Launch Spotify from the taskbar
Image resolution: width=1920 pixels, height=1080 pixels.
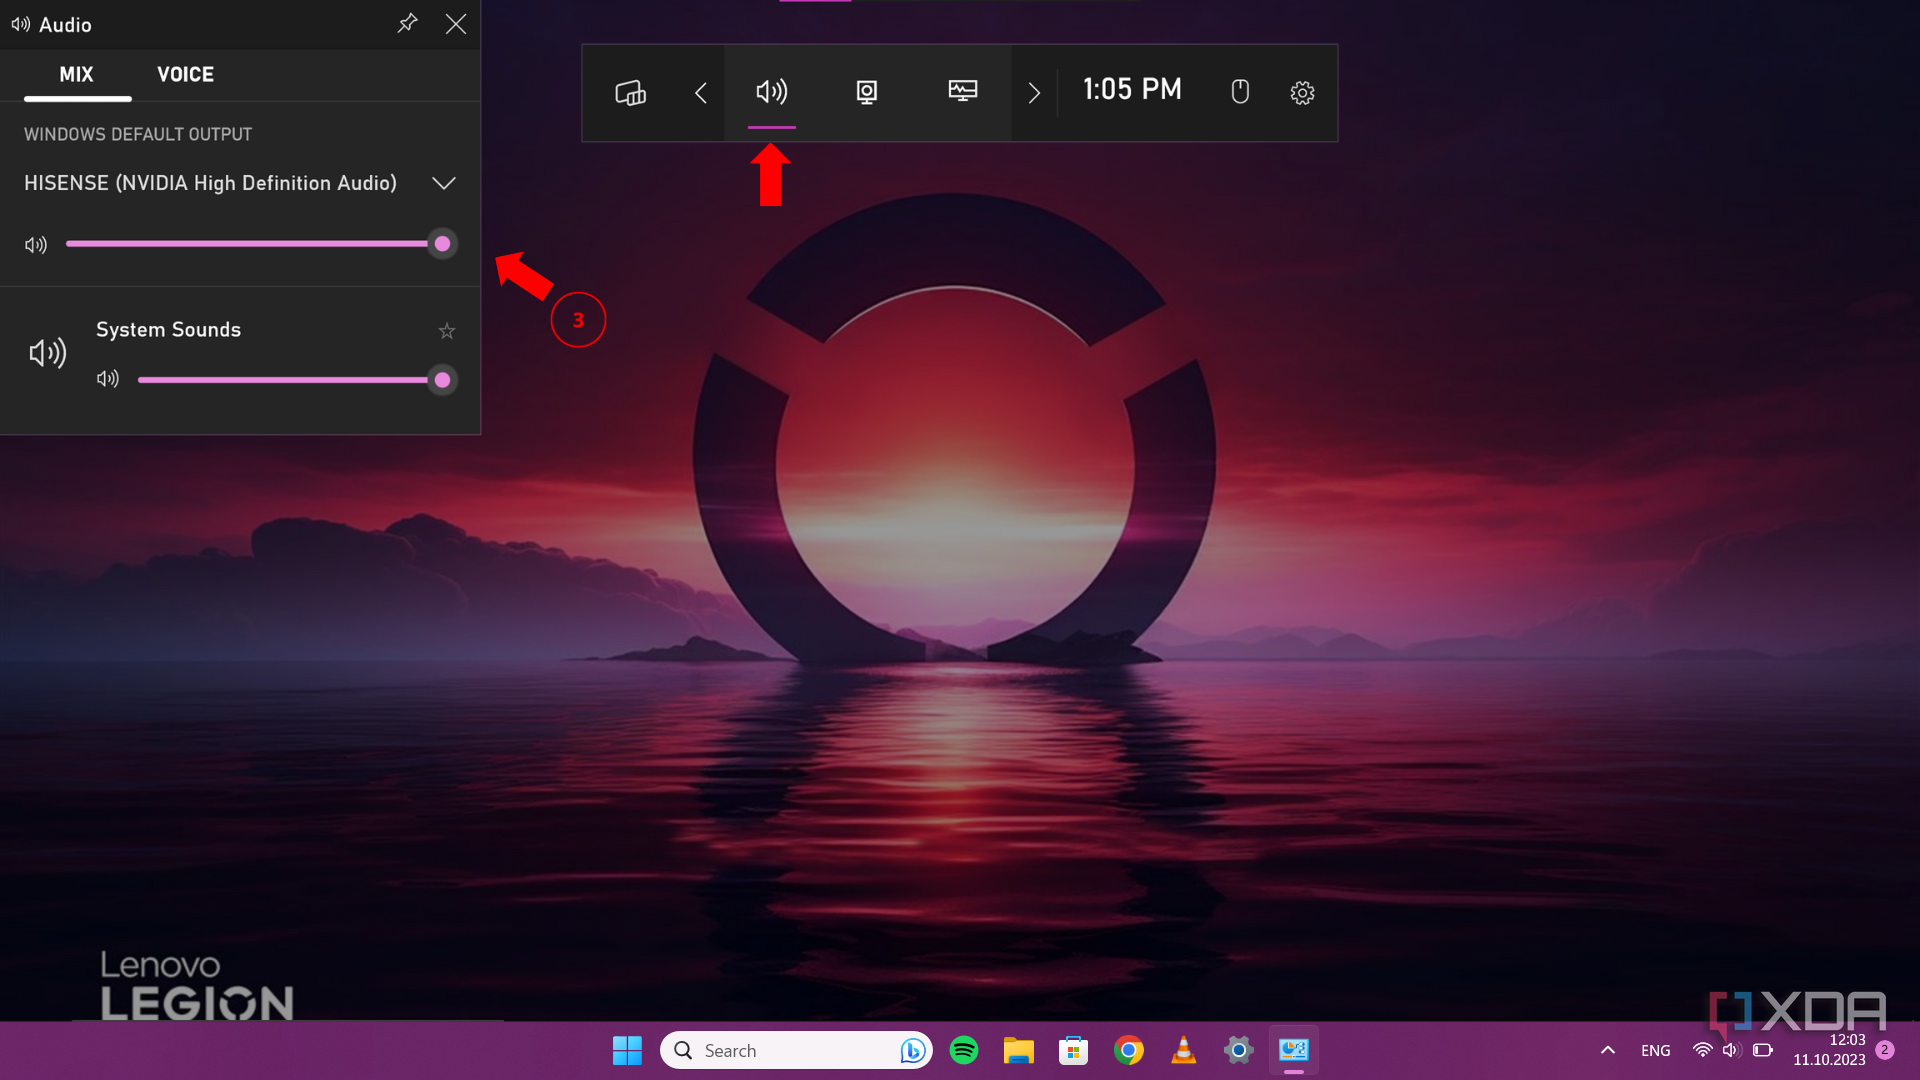(x=963, y=1050)
